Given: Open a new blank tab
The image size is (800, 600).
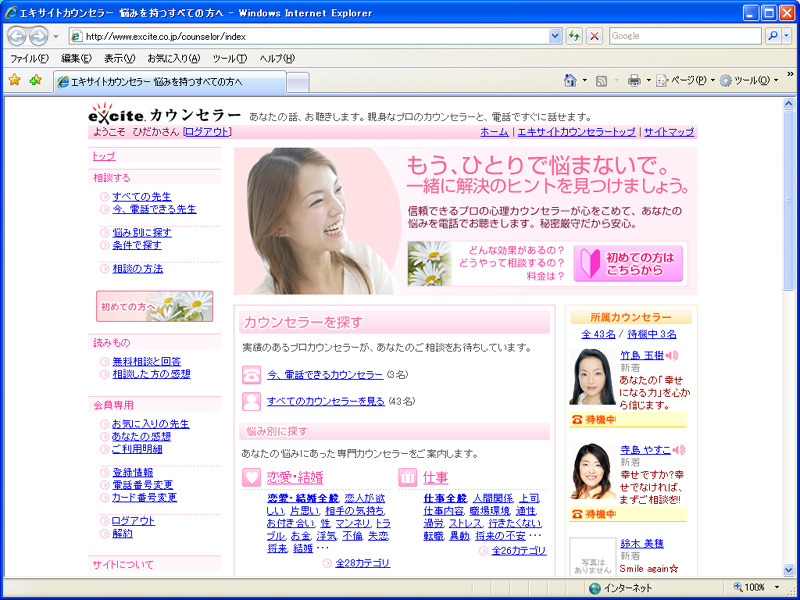Looking at the screenshot, I should pyautogui.click(x=297, y=83).
